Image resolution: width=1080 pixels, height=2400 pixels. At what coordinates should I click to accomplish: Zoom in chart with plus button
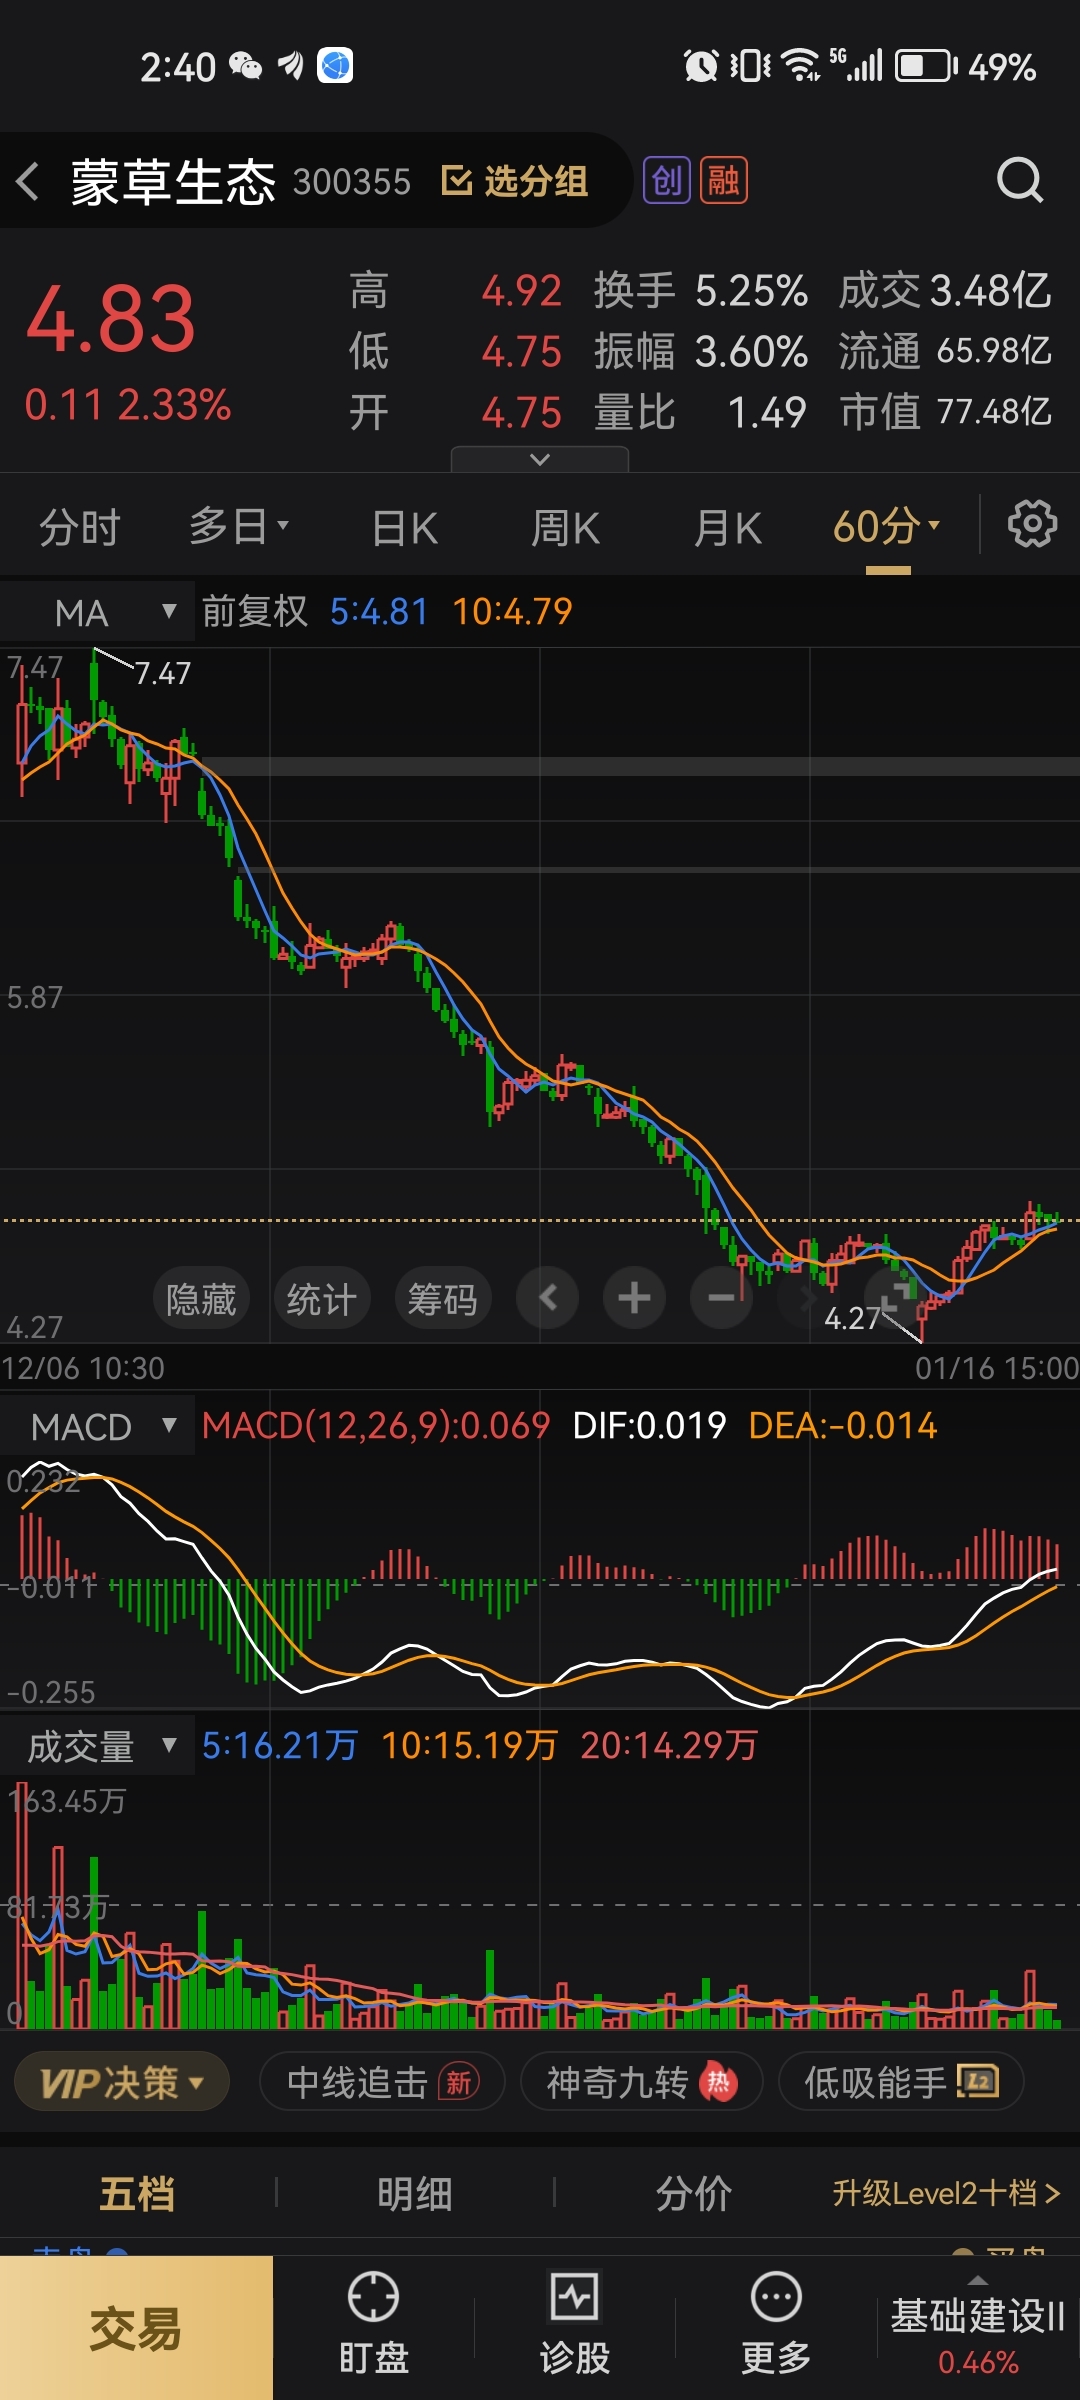(x=634, y=1298)
